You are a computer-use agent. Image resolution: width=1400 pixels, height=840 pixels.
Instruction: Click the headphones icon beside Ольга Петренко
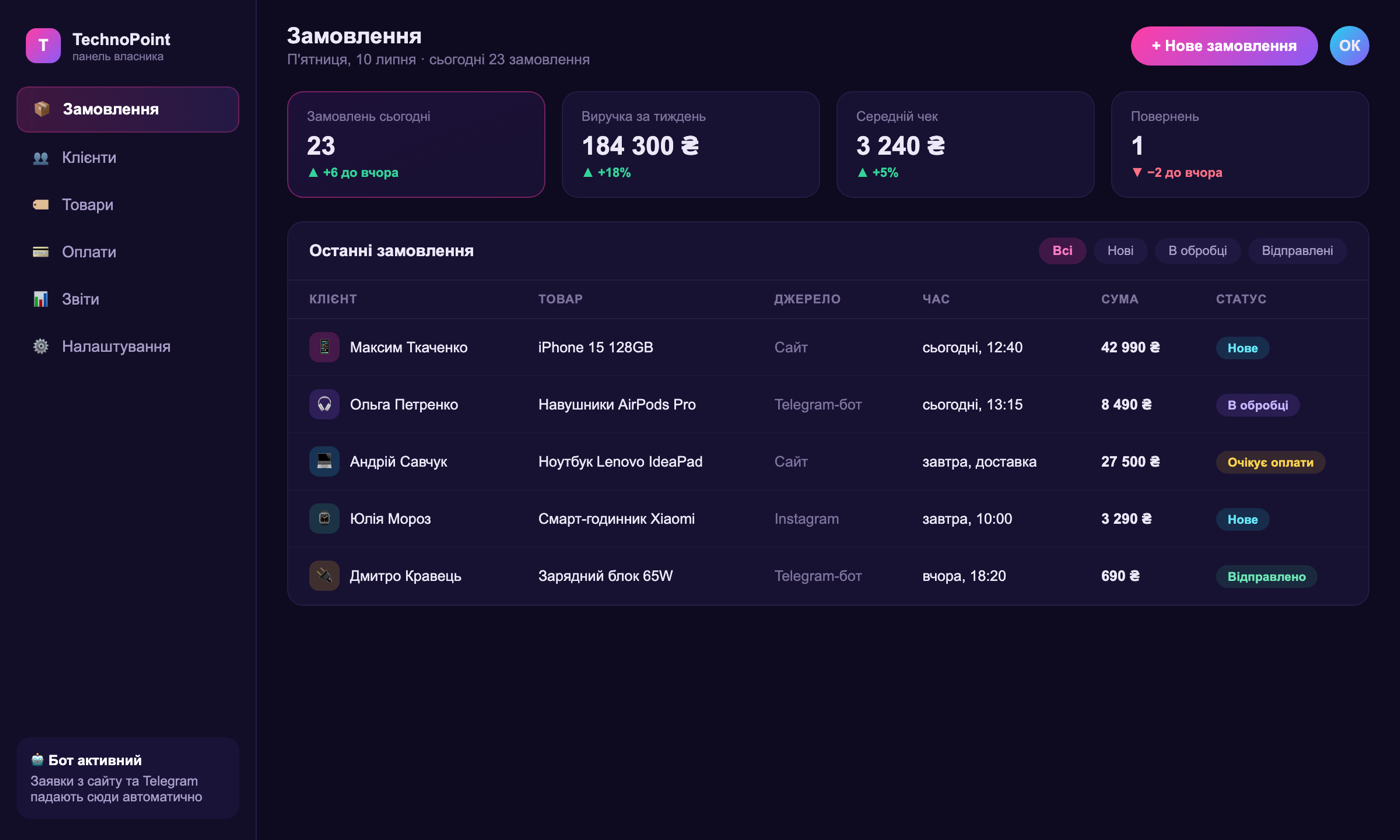click(324, 404)
